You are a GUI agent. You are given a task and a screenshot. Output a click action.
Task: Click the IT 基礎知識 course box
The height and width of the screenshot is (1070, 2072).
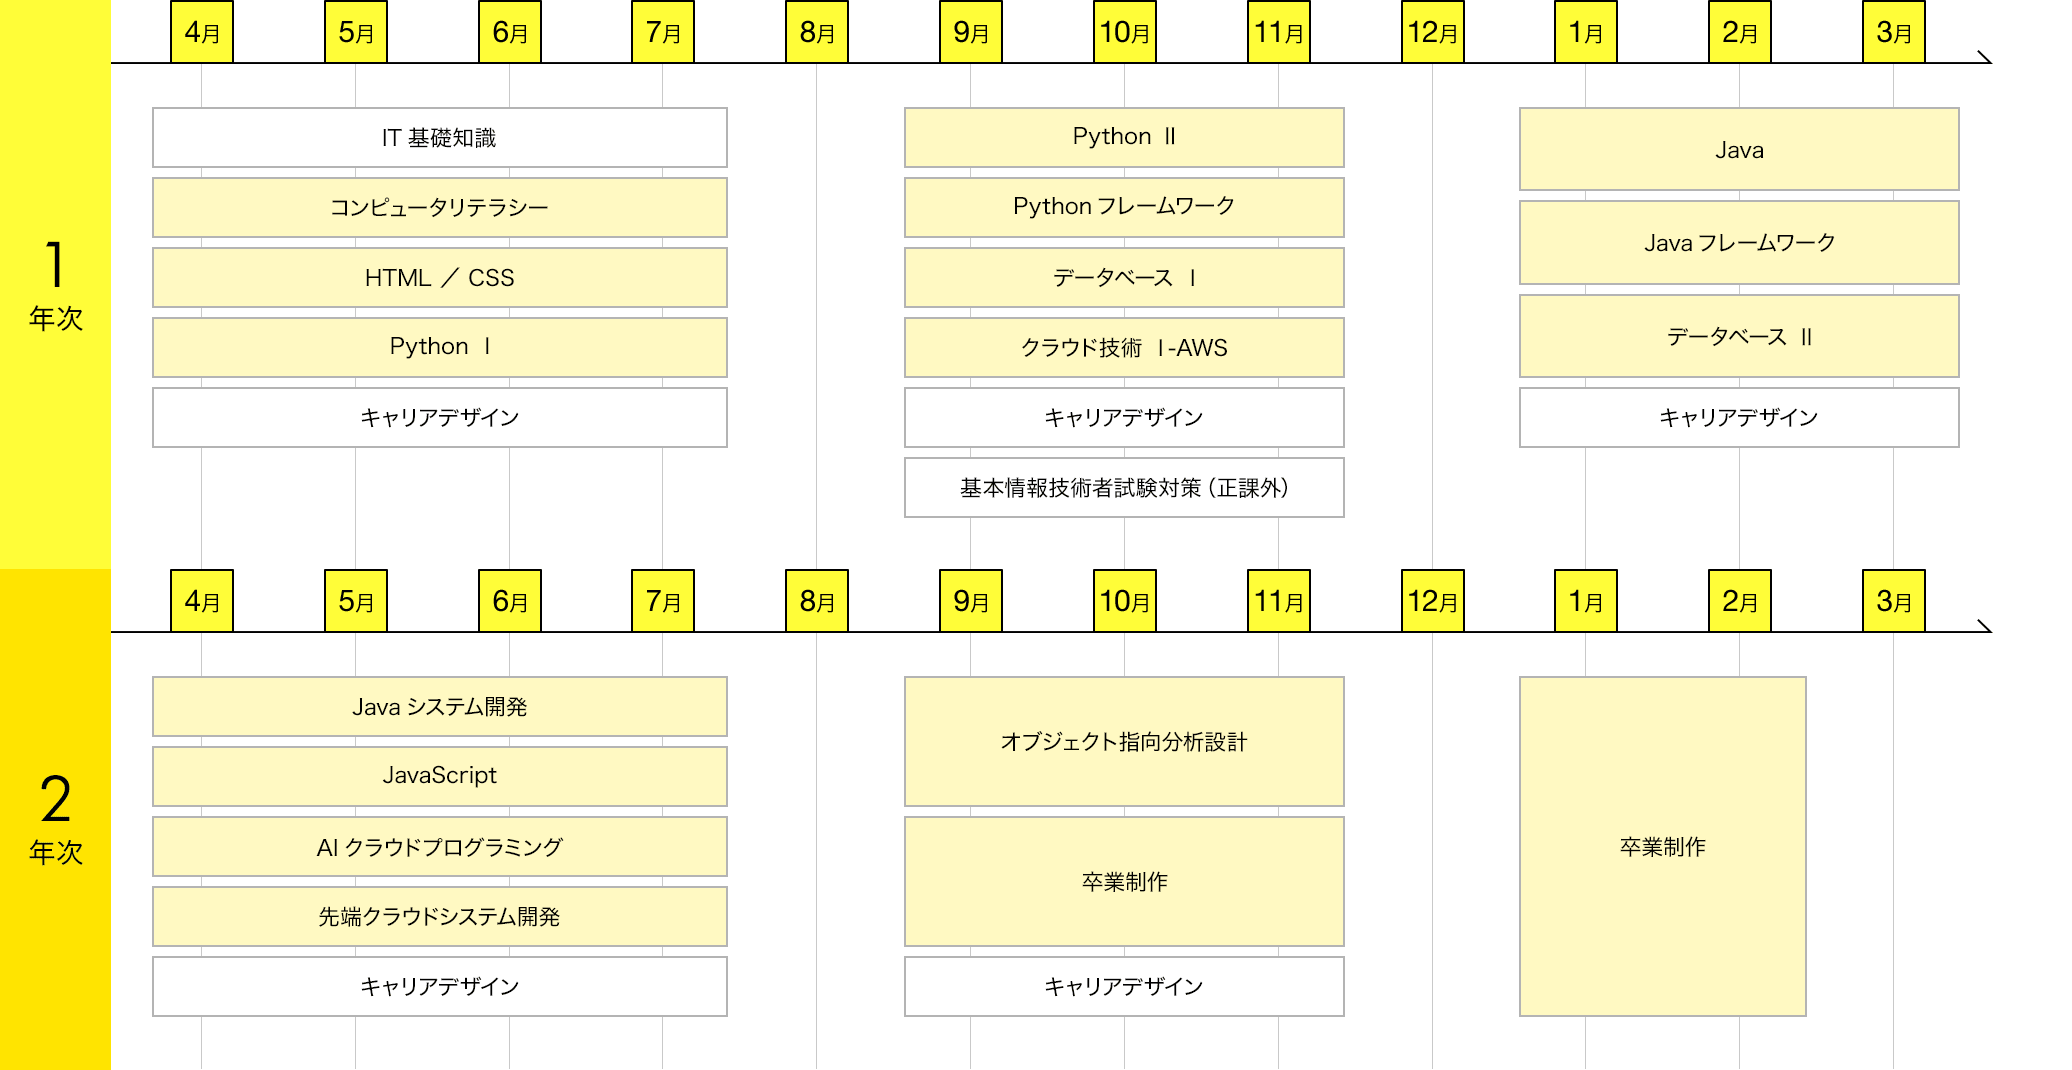[x=439, y=138]
